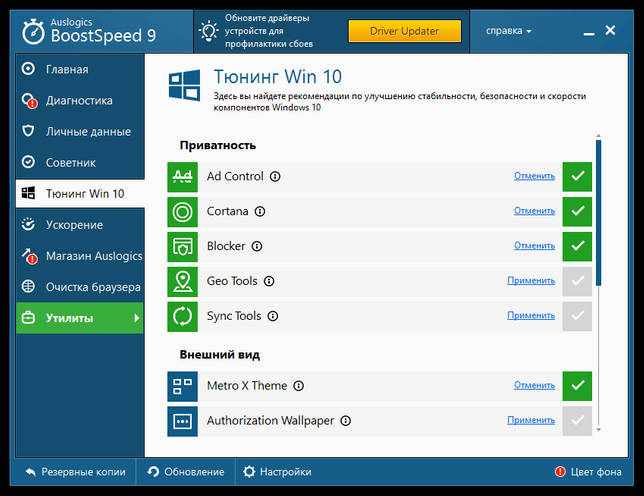
Task: Click the Sync Tools arrows icon
Action: tap(182, 316)
